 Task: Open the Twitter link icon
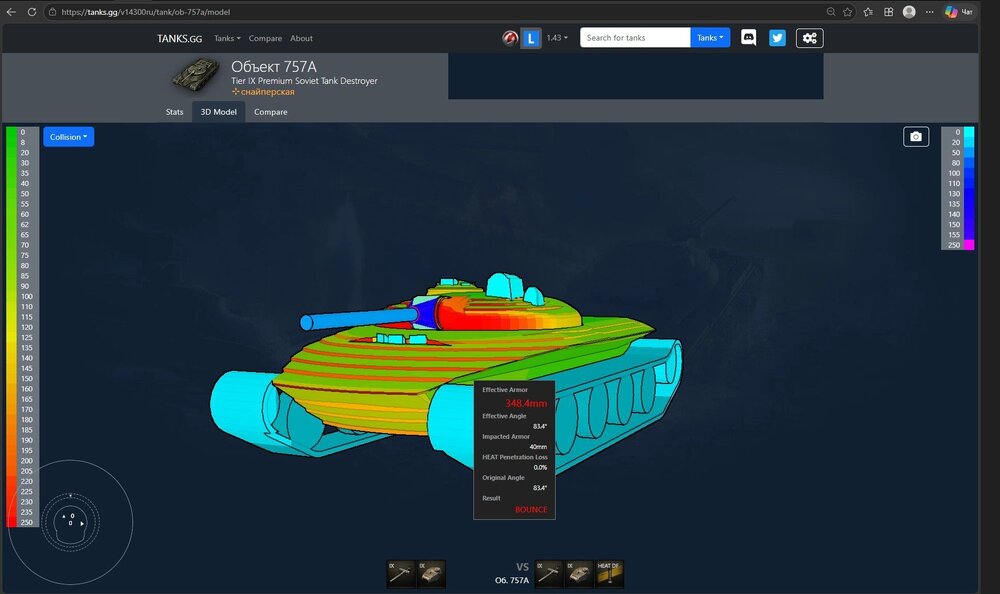pyautogui.click(x=777, y=38)
